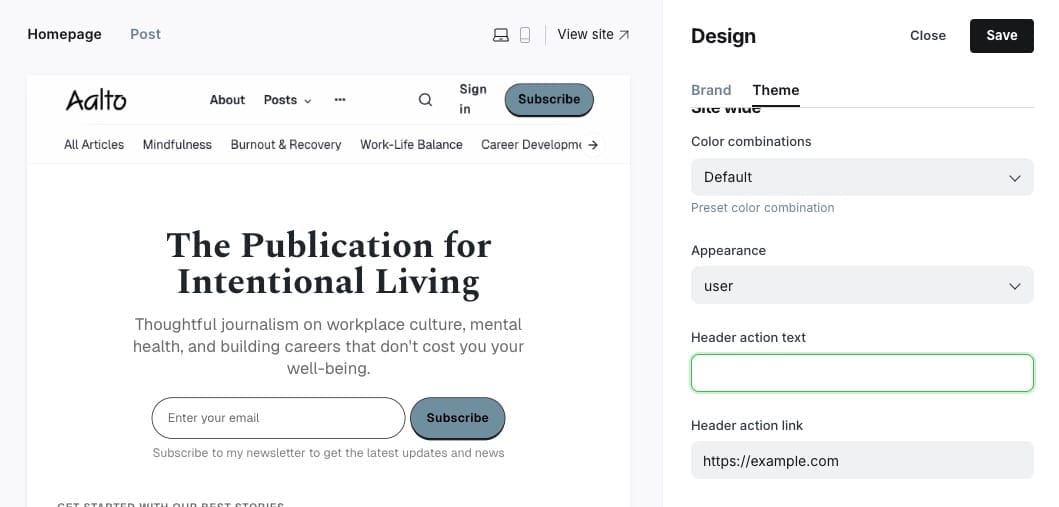Open Color combinations dropdown
1059x507 pixels.
(x=862, y=177)
